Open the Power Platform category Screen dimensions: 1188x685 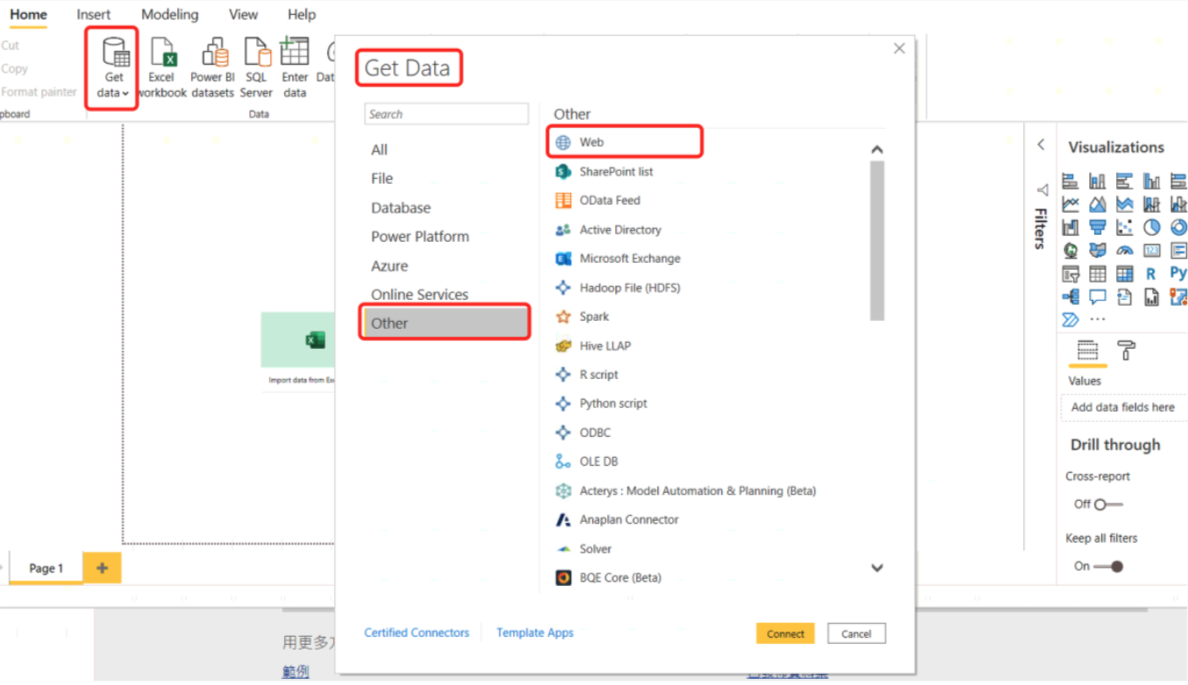pos(420,236)
